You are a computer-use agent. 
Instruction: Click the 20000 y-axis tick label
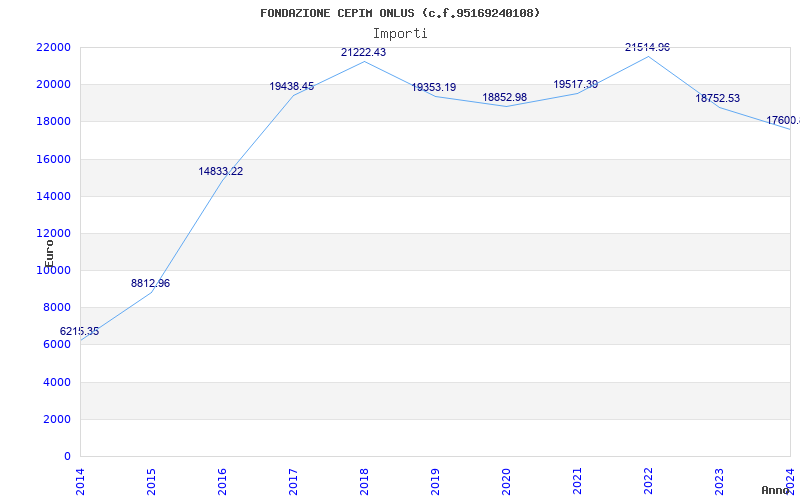pos(53,85)
